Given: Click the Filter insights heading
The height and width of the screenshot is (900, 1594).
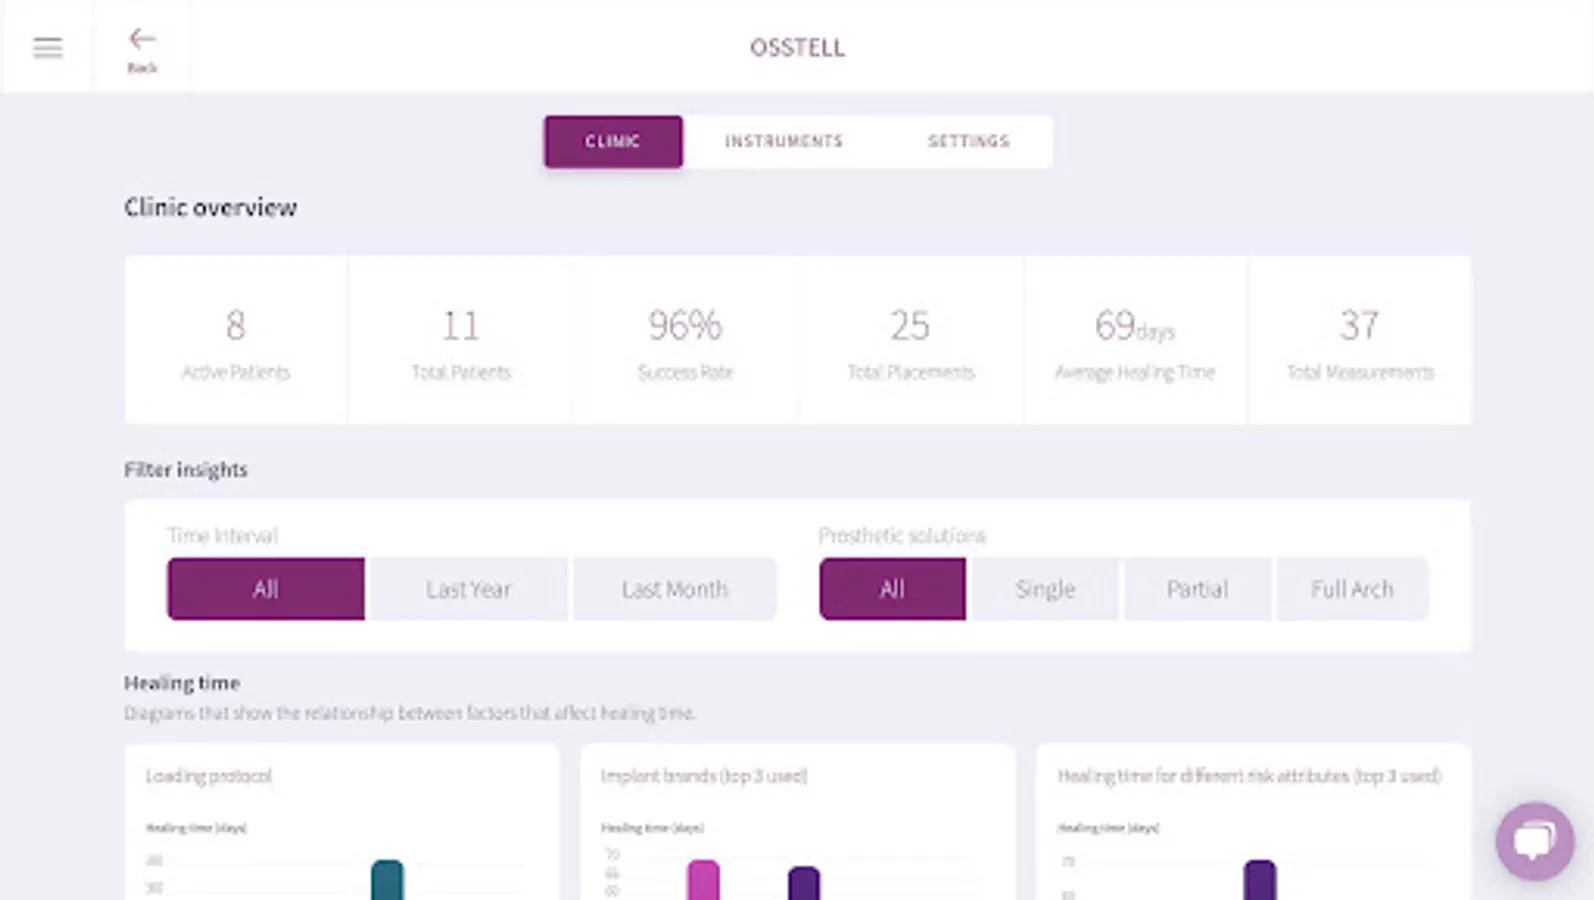Looking at the screenshot, I should (x=186, y=469).
